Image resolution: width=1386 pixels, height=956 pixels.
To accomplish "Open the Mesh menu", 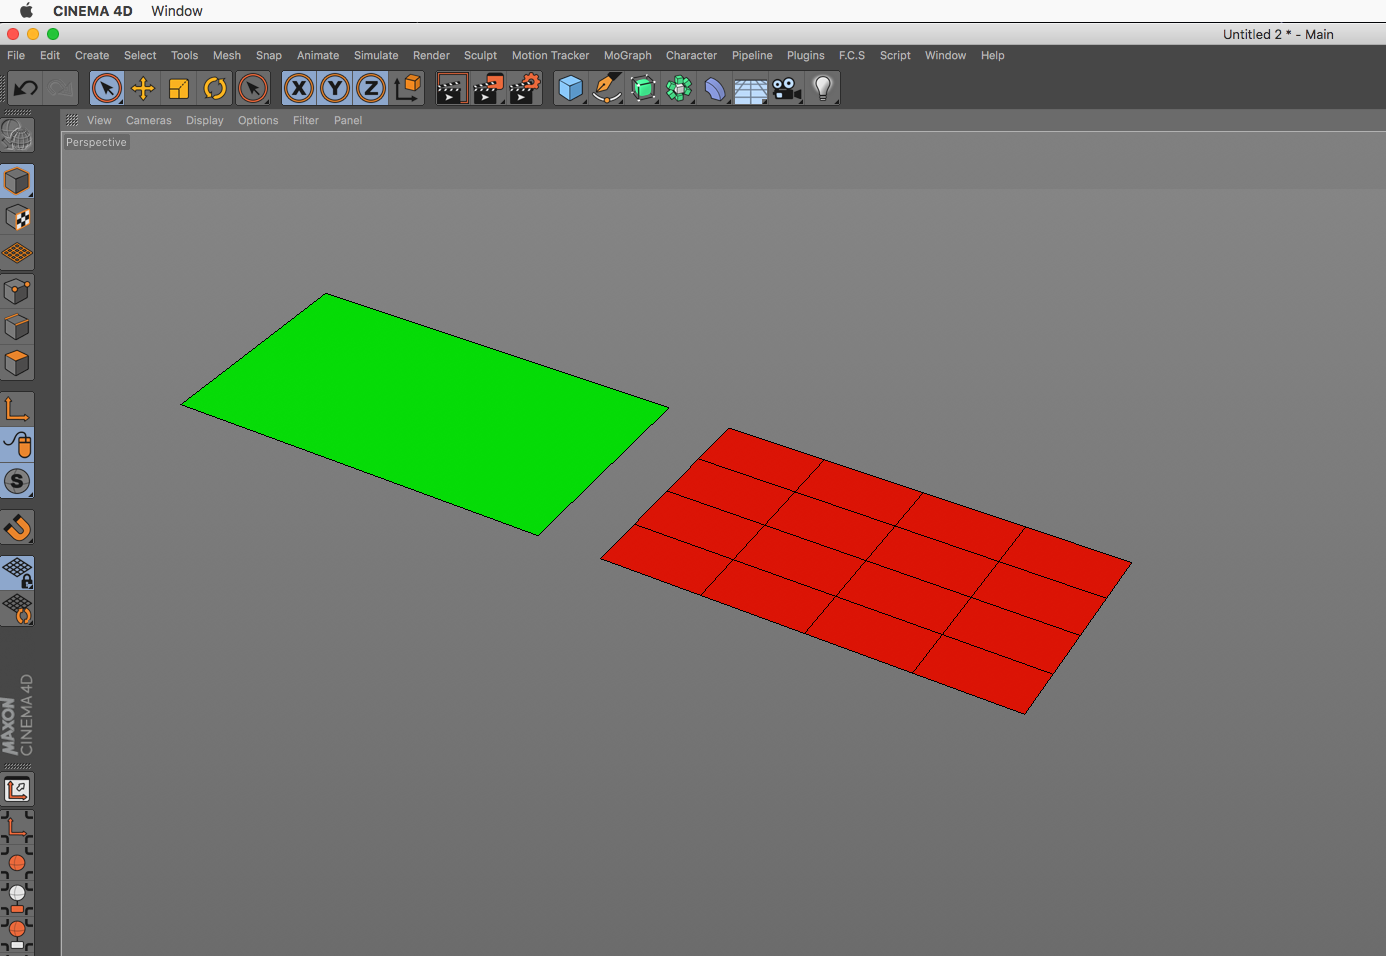I will [x=227, y=55].
